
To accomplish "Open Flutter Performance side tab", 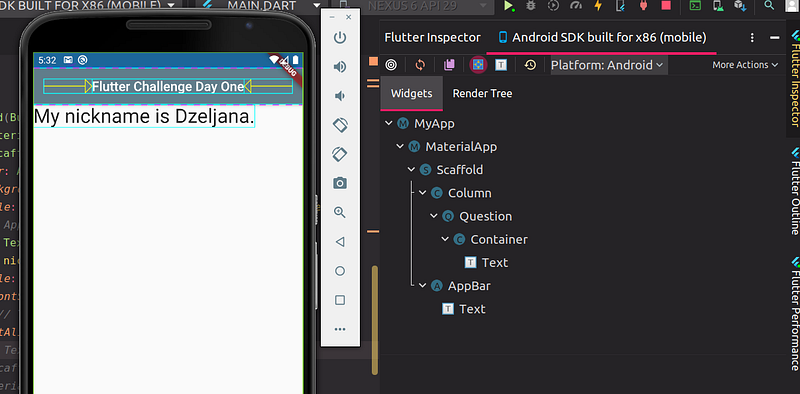I will click(794, 314).
